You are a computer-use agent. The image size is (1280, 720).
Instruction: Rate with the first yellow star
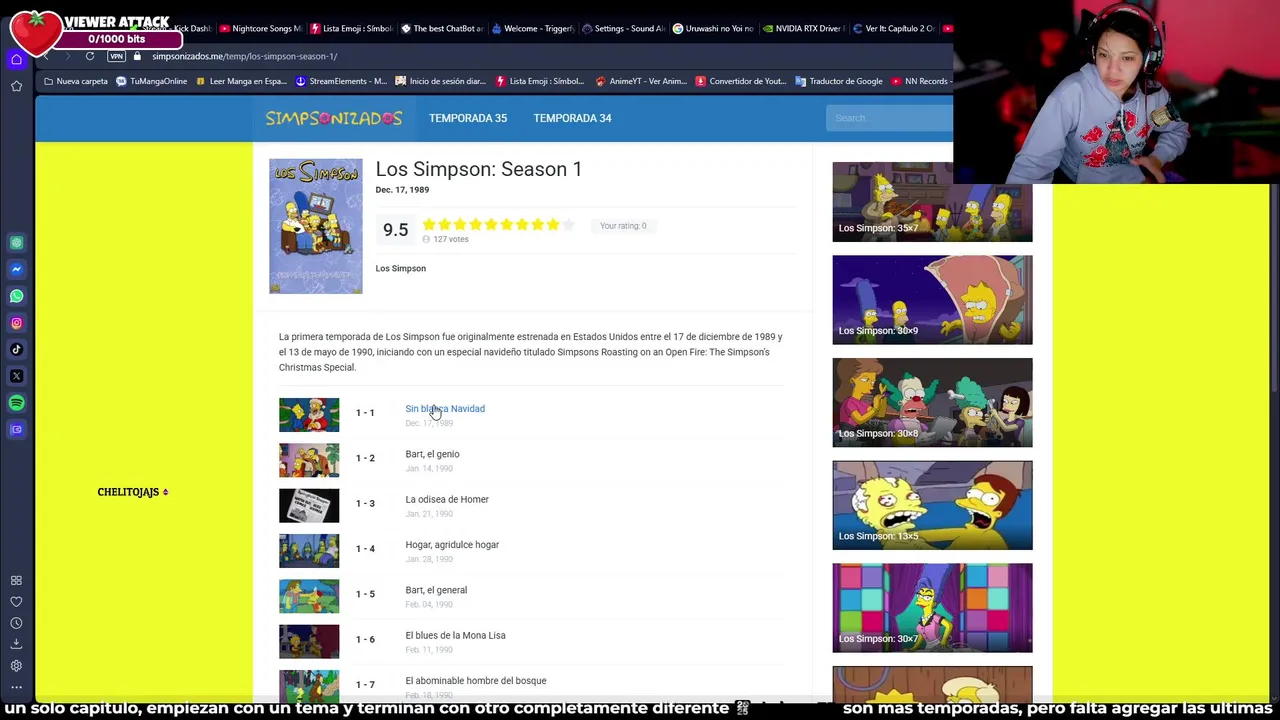tap(429, 225)
